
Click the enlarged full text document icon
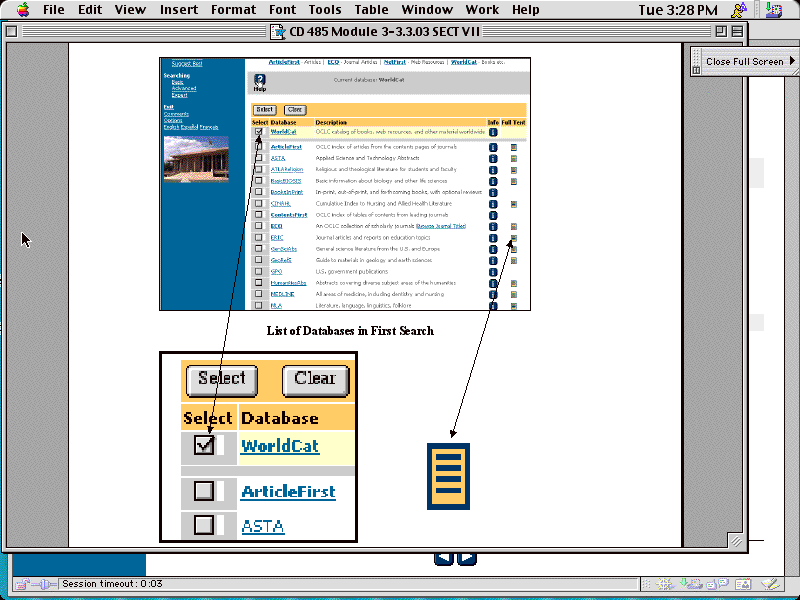448,476
